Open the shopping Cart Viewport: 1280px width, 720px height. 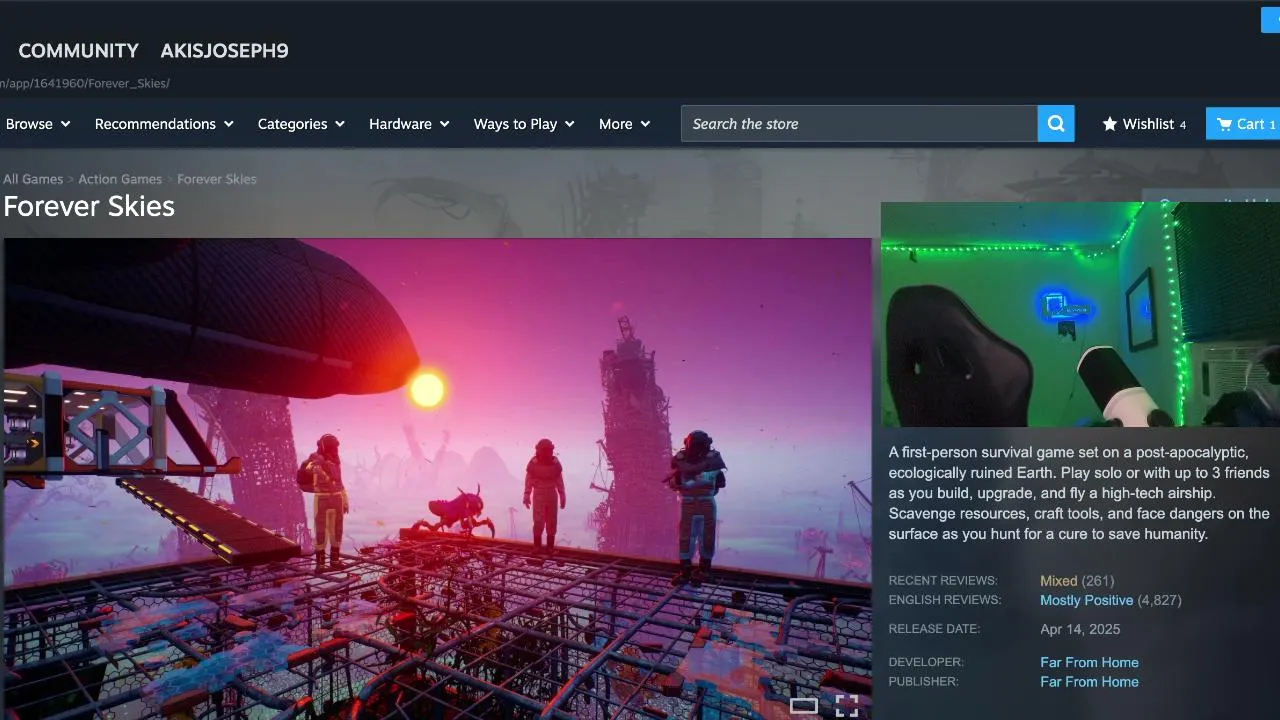[x=1244, y=124]
